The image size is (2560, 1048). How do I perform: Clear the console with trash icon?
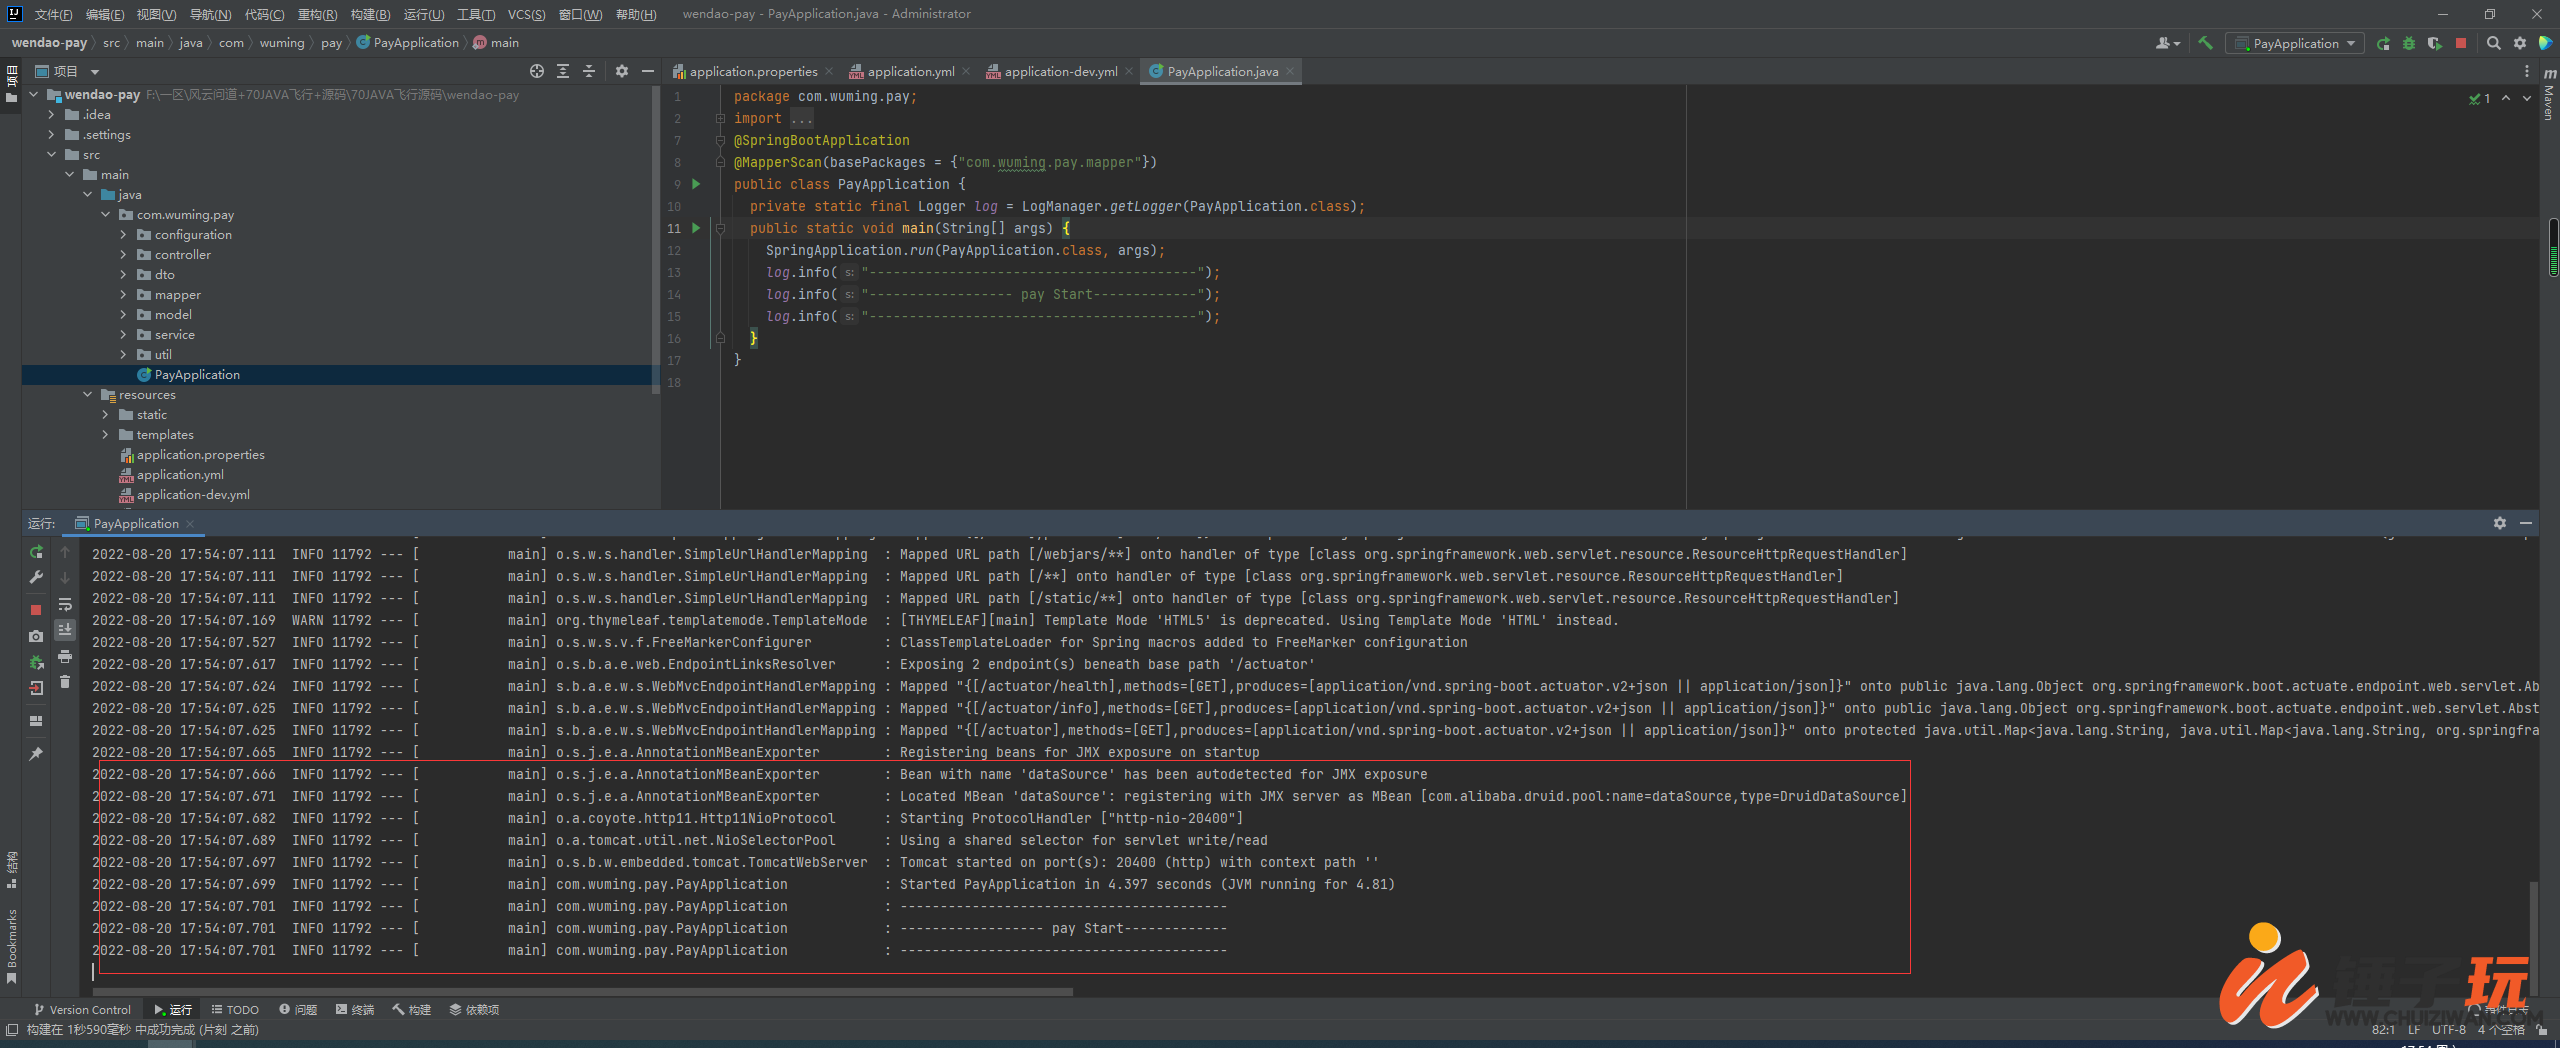[65, 682]
